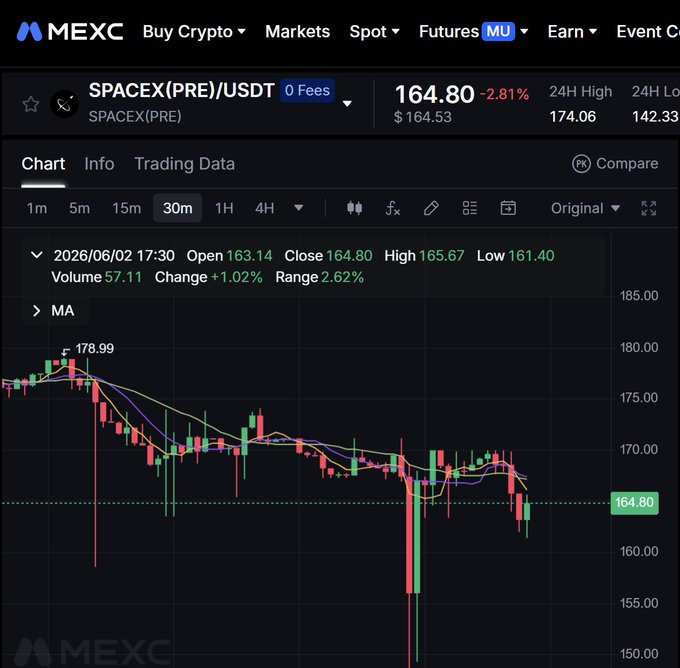This screenshot has height=668, width=680.
Task: Switch to the Trading Data tab
Action: (x=184, y=164)
